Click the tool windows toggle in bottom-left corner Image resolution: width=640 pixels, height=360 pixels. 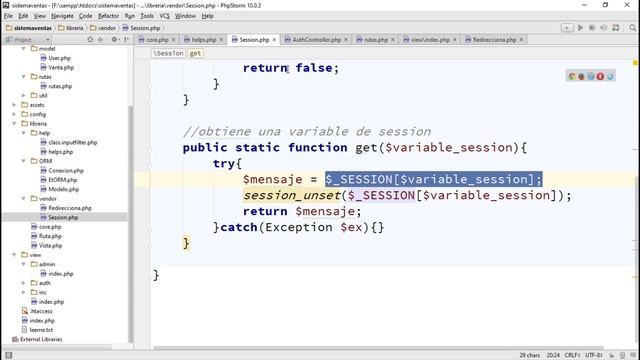point(9,355)
